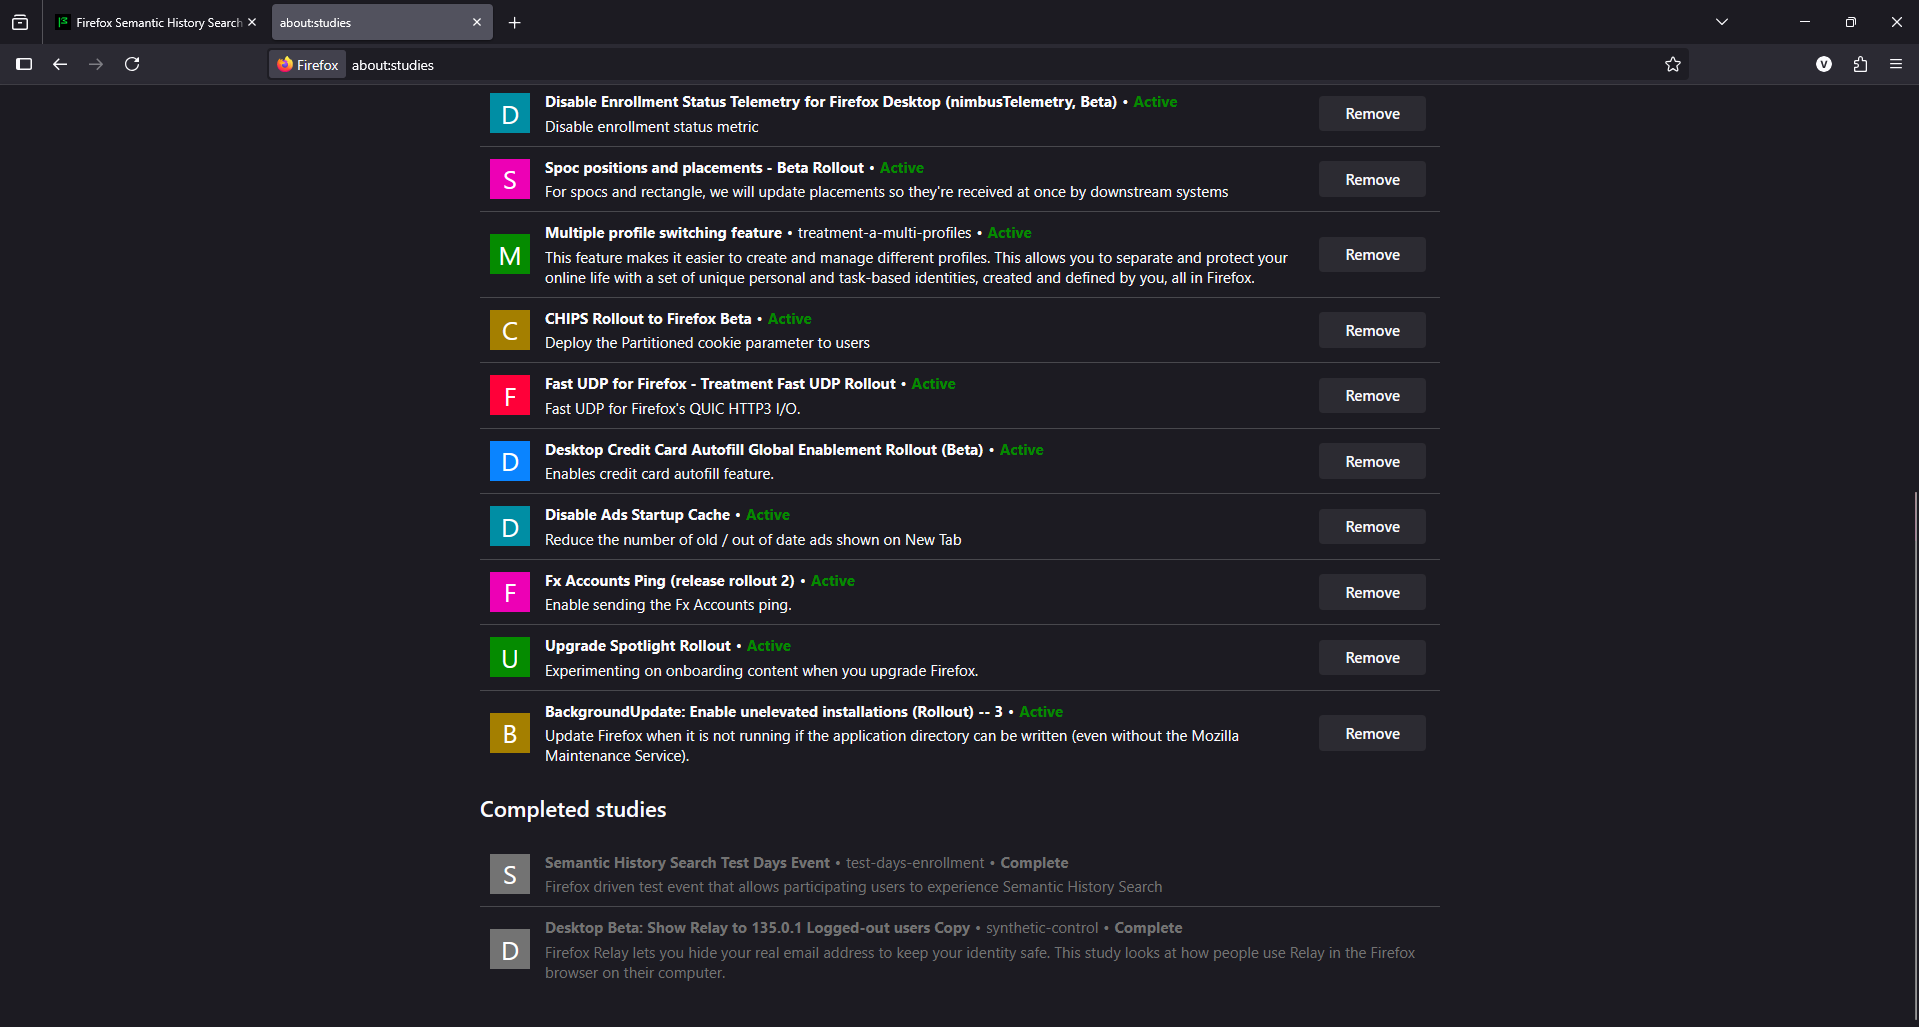Click the Firefox identity box in address bar
Screen dimensions: 1919x1027
point(308,65)
